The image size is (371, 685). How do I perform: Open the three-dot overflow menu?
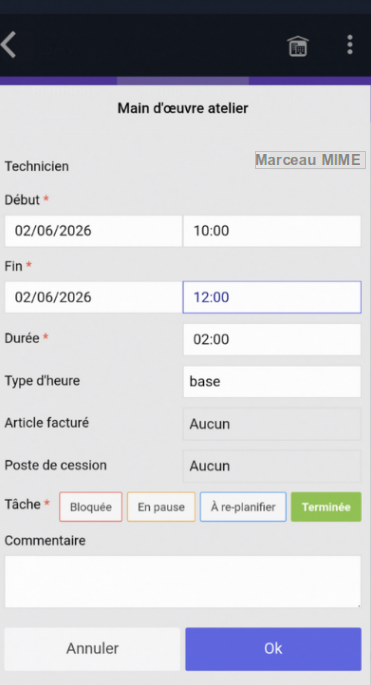[350, 45]
